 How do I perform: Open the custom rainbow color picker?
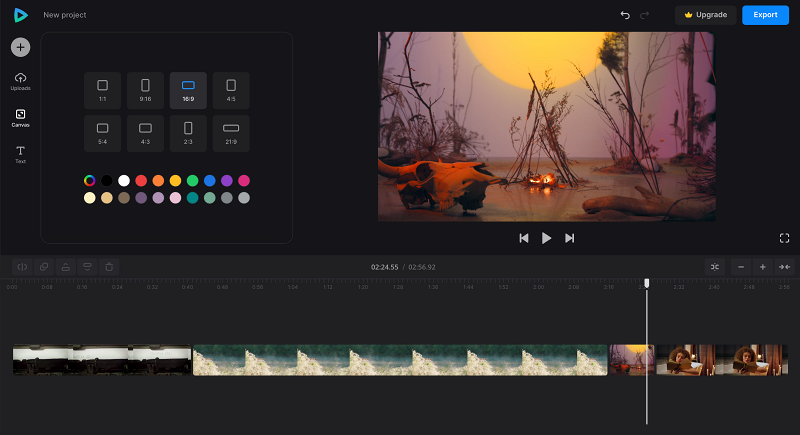[x=90, y=181]
